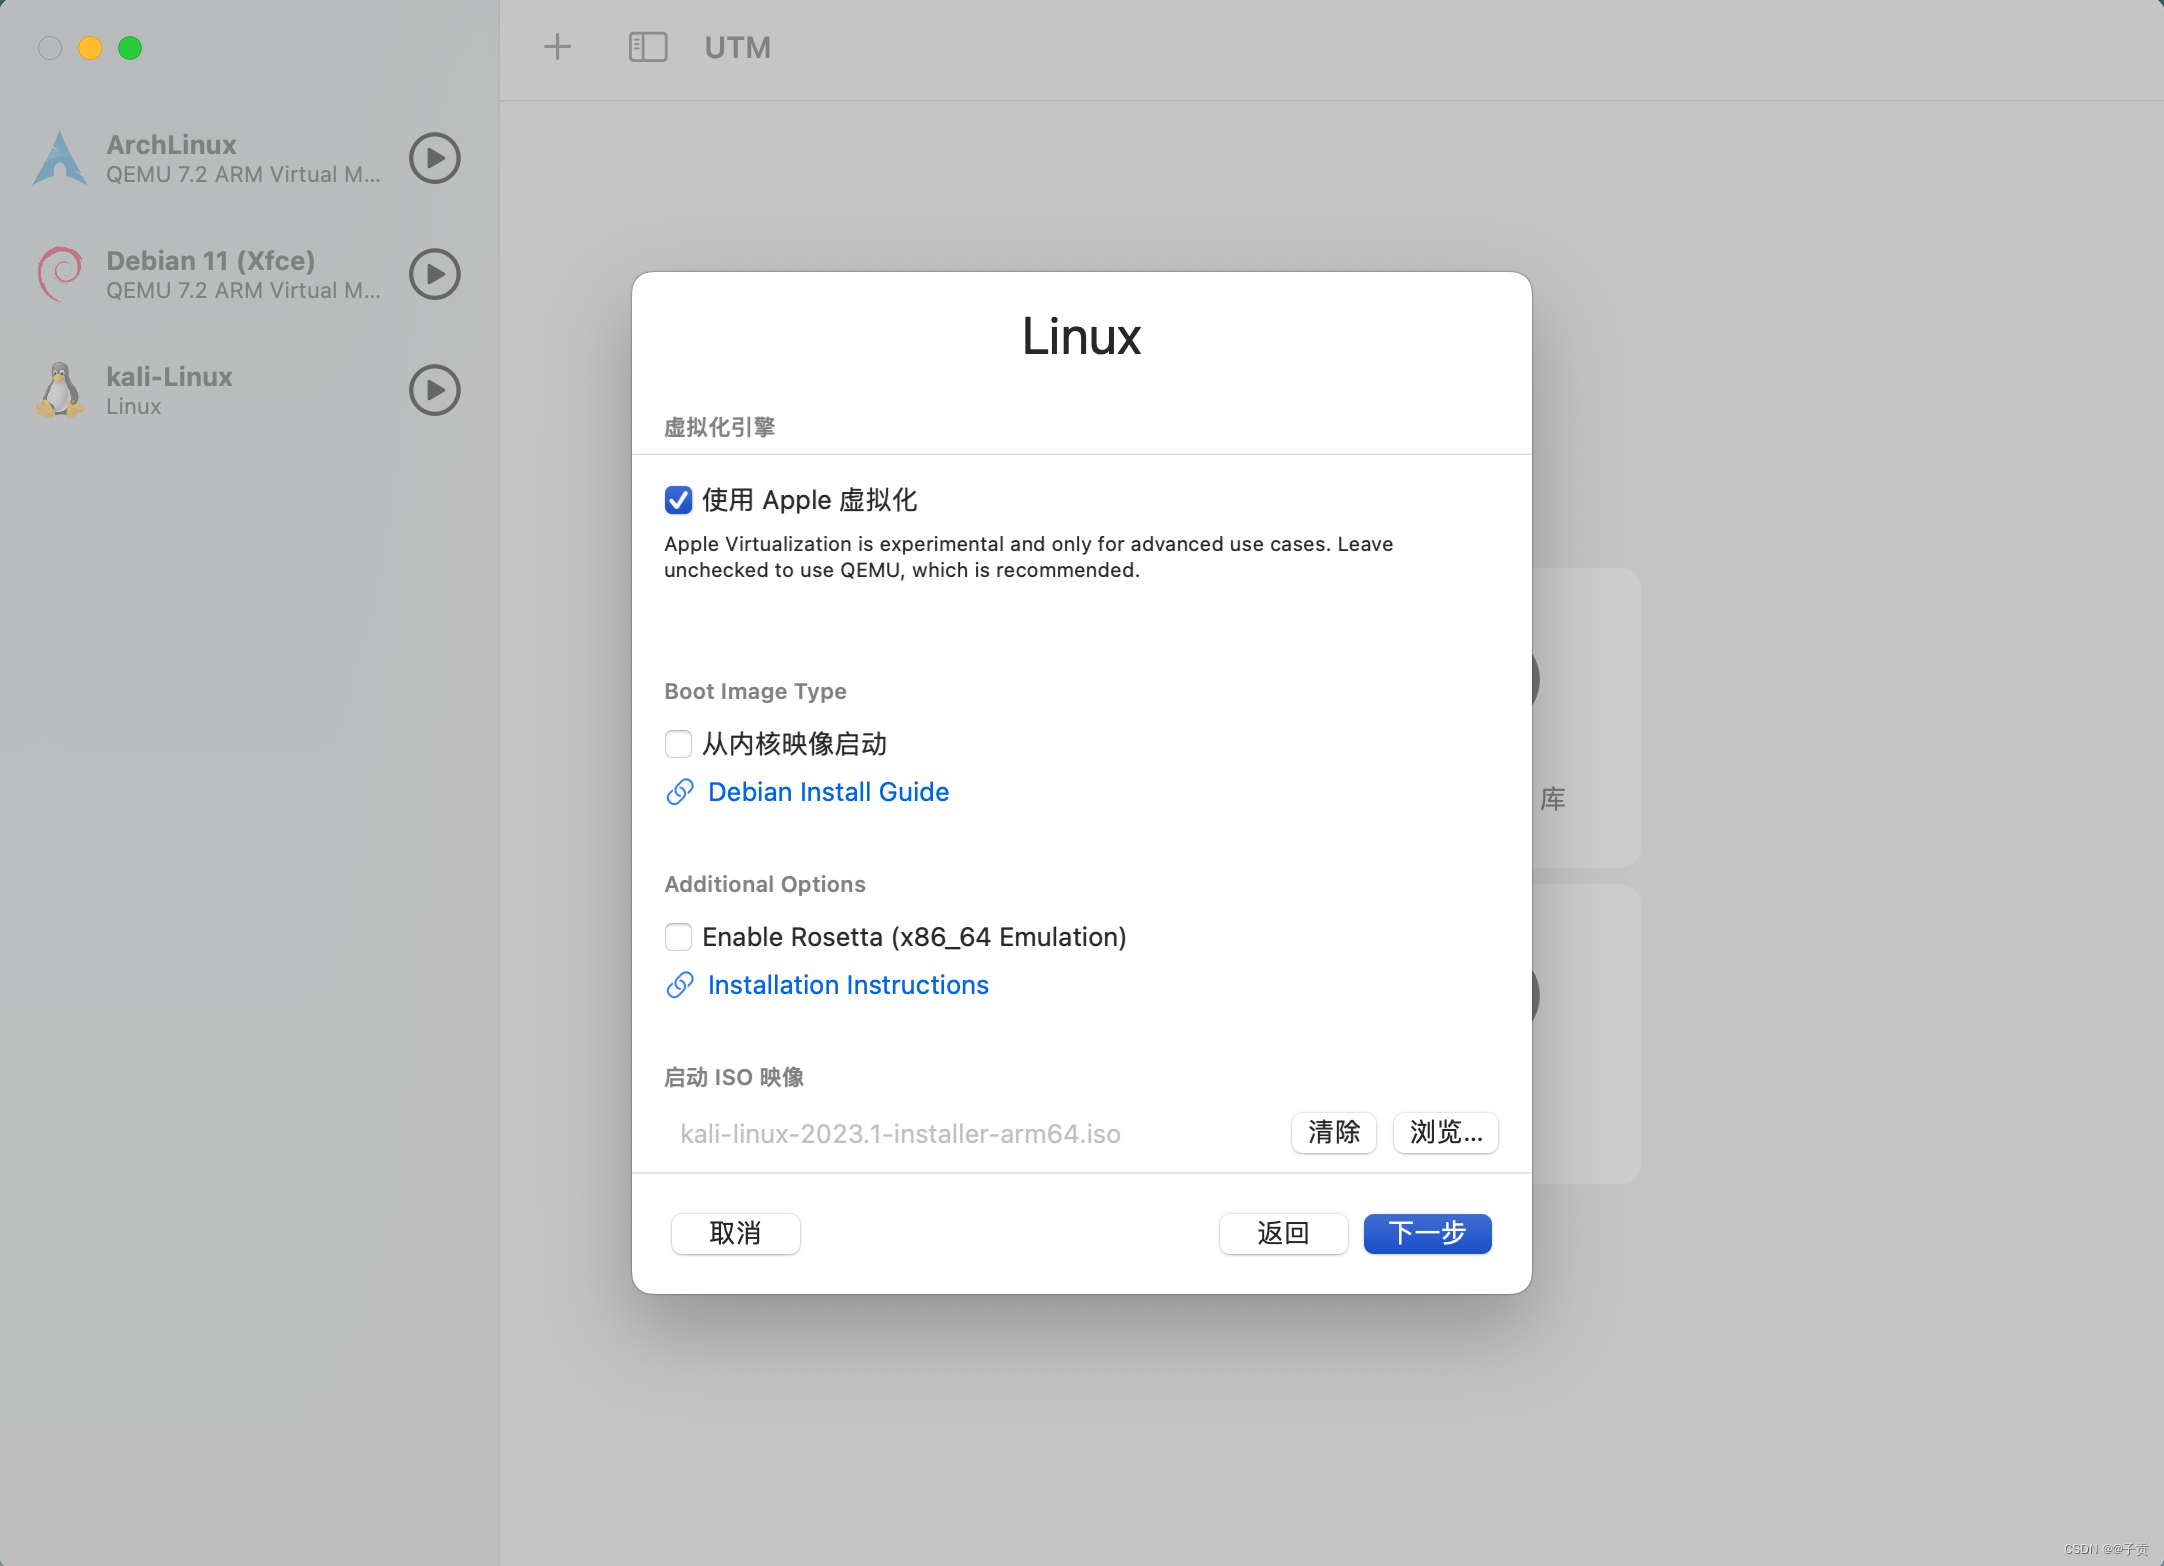Enable the 从内核映像启动 checkbox
This screenshot has height=1566, width=2164.
point(678,744)
